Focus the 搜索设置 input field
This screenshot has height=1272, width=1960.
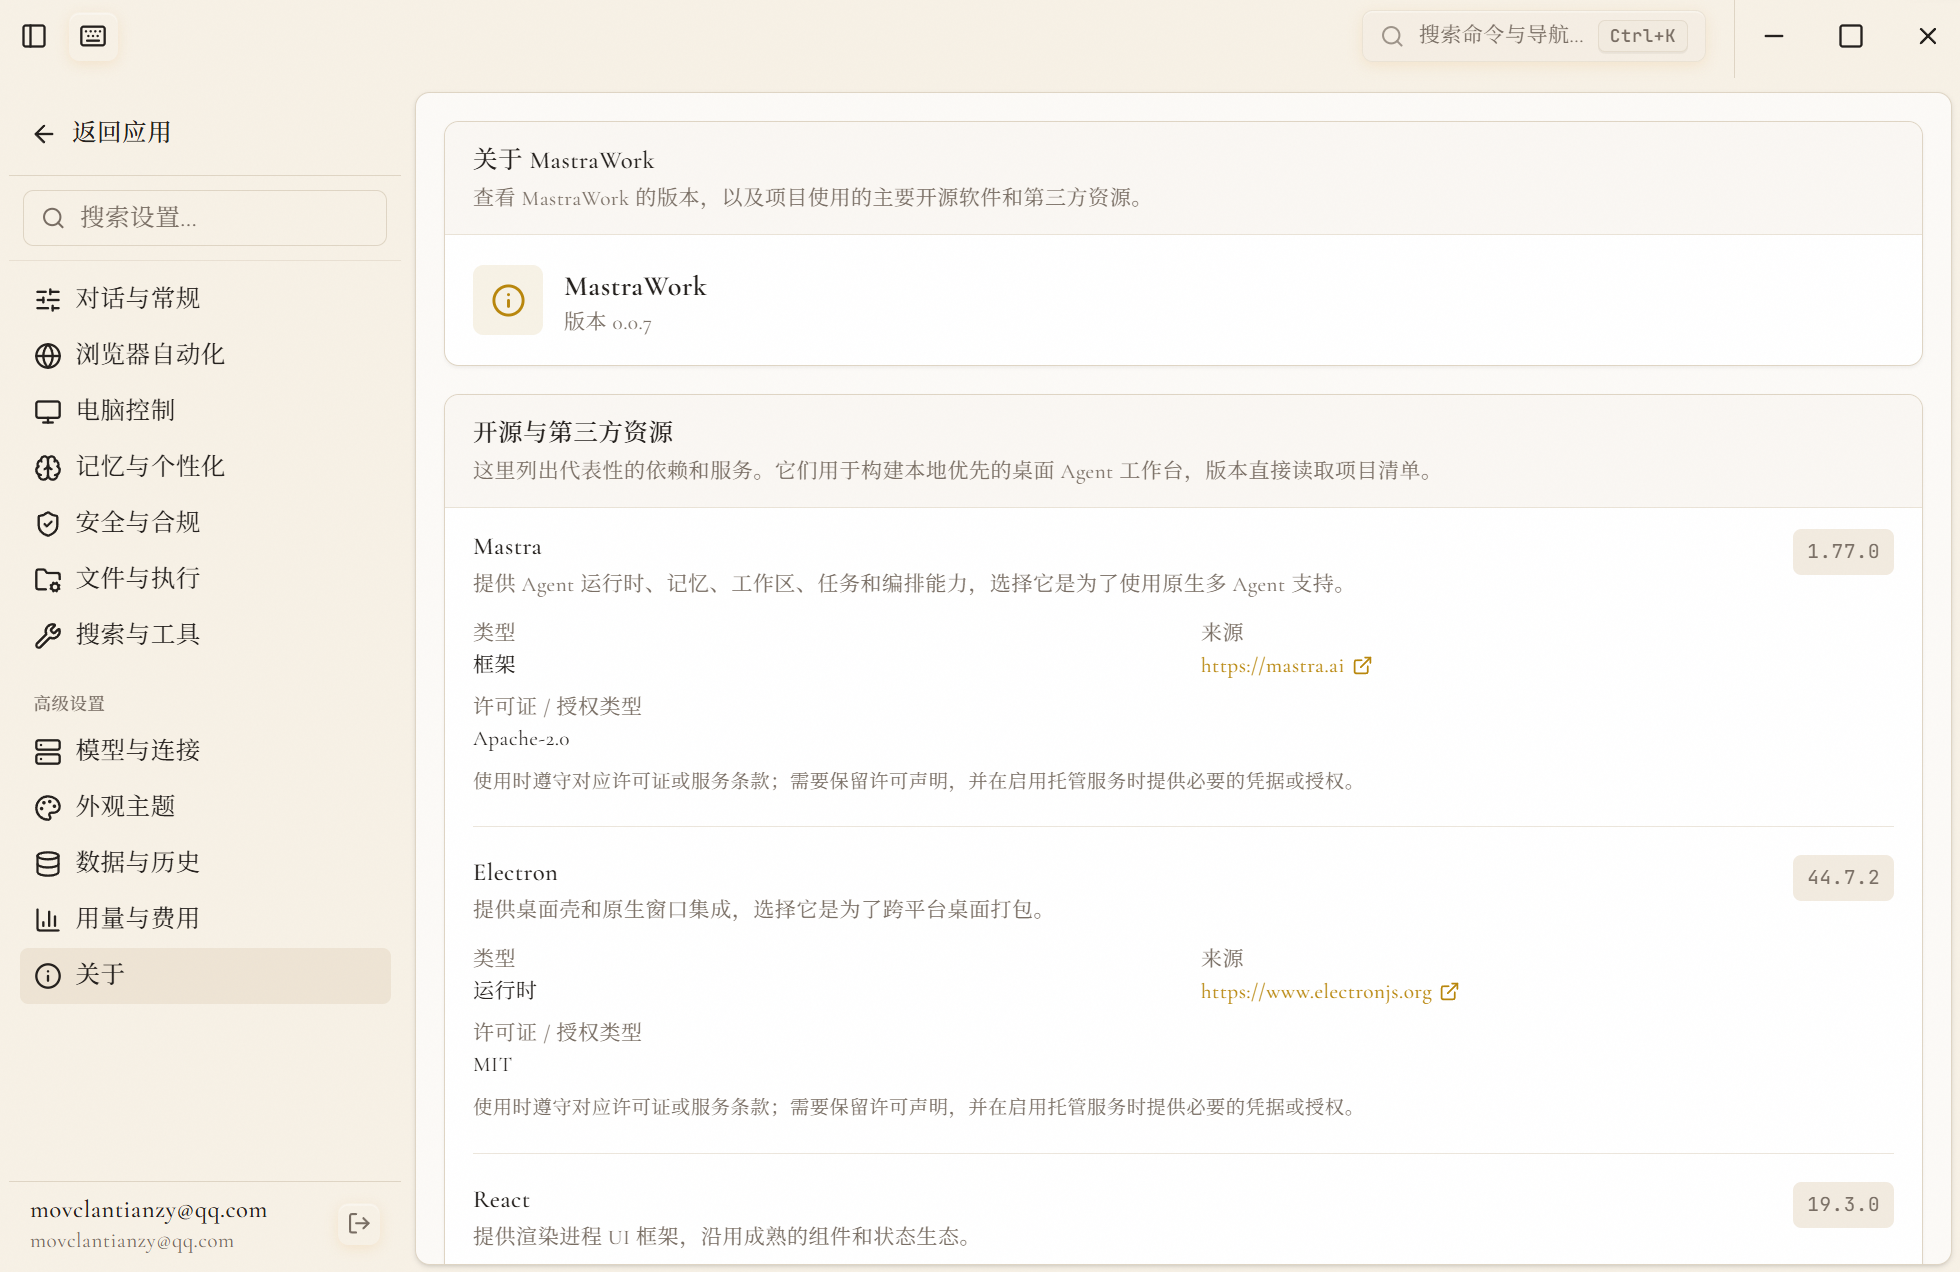(205, 217)
